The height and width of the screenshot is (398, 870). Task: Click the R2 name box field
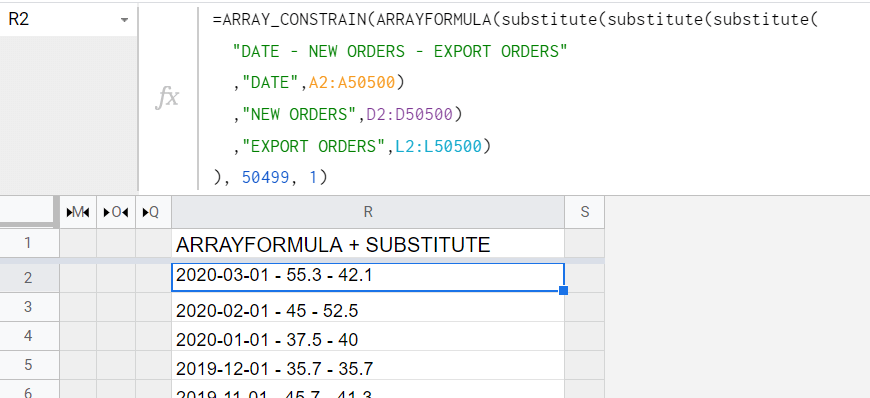tap(68, 20)
